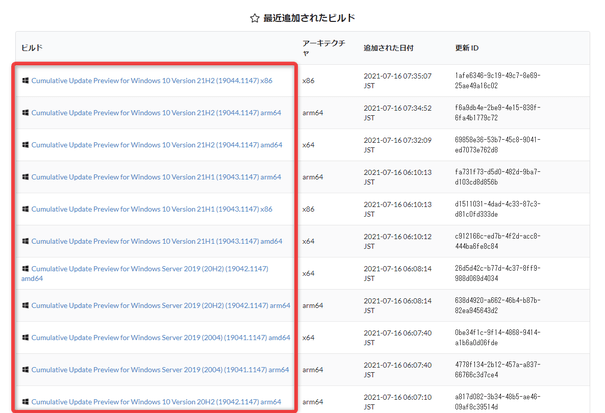Click Windows logo of 21H2 (19044.1147) arm64 row
Screen dimensions: 605x413
25,112
